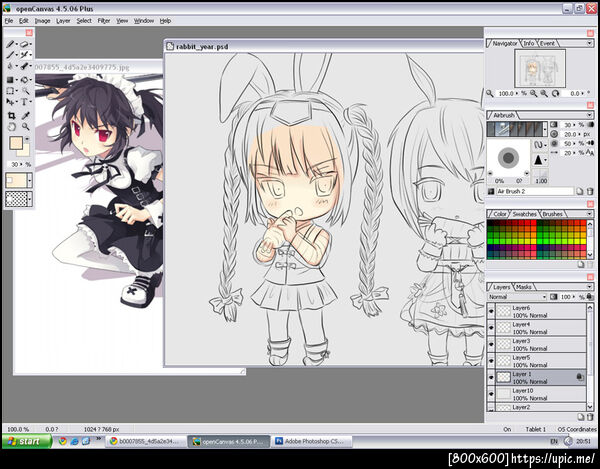Click the Navigator zoom-out magnifier icon
The width and height of the screenshot is (600, 469).
[533, 93]
